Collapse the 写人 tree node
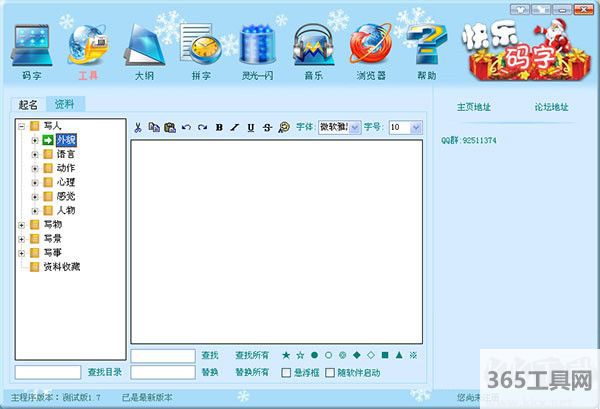600x409 pixels. coord(22,126)
